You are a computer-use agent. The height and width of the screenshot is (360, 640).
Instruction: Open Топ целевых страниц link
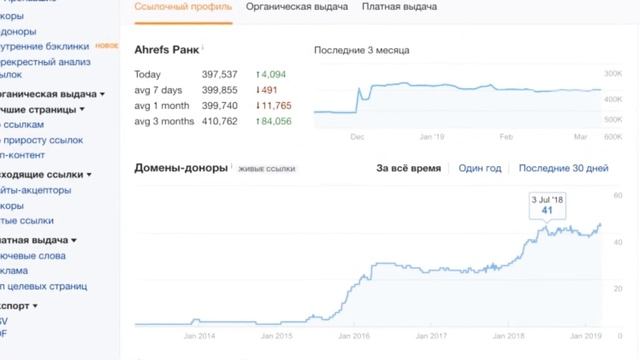[x=43, y=287]
